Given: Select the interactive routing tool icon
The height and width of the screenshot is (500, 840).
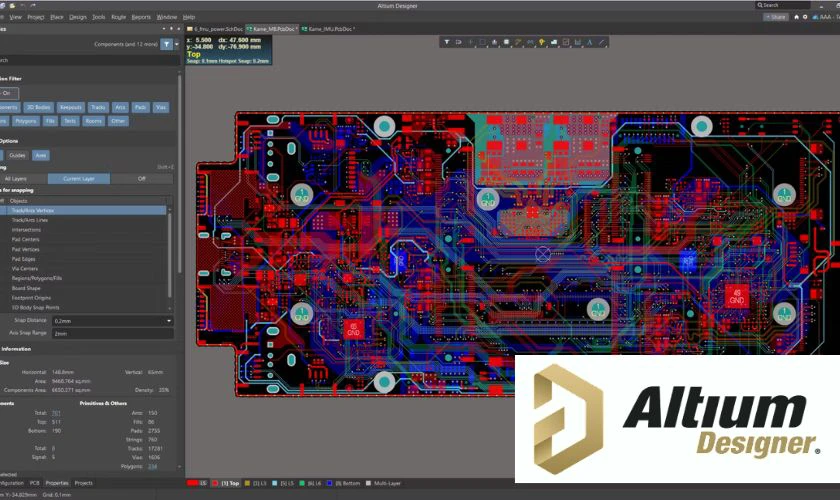Looking at the screenshot, I should 518,42.
